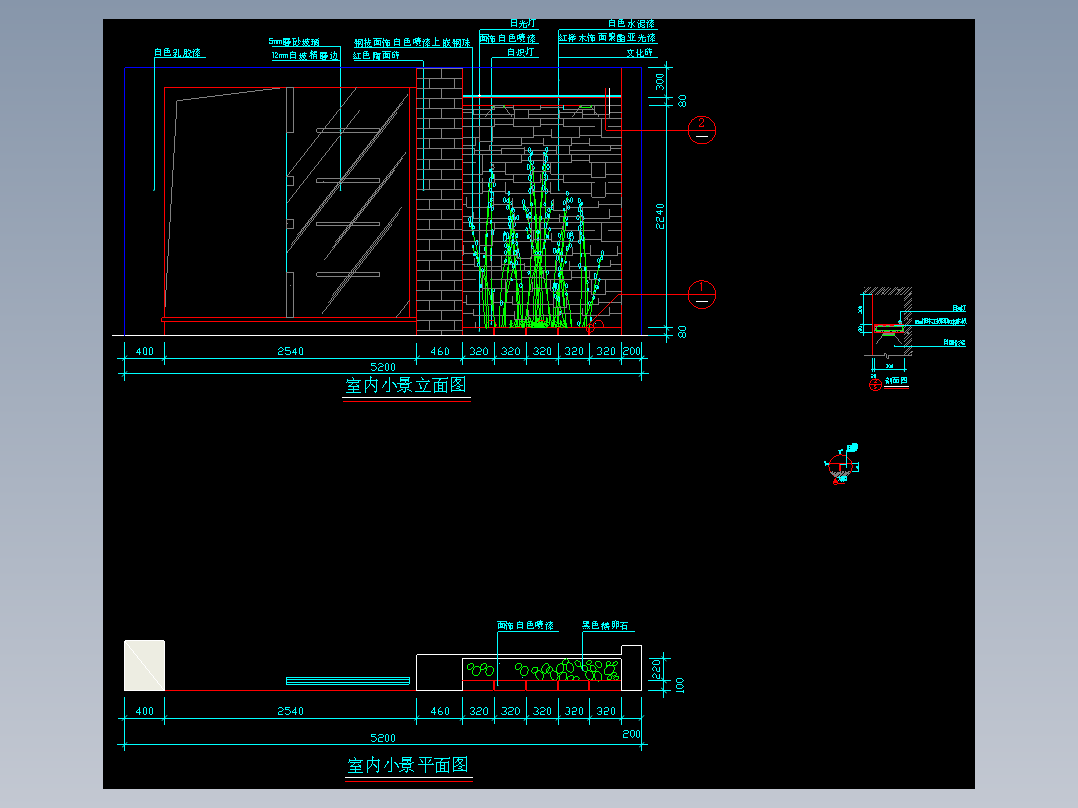Select the white column block in the plan
Screen dimensions: 1078x808
tap(144, 666)
